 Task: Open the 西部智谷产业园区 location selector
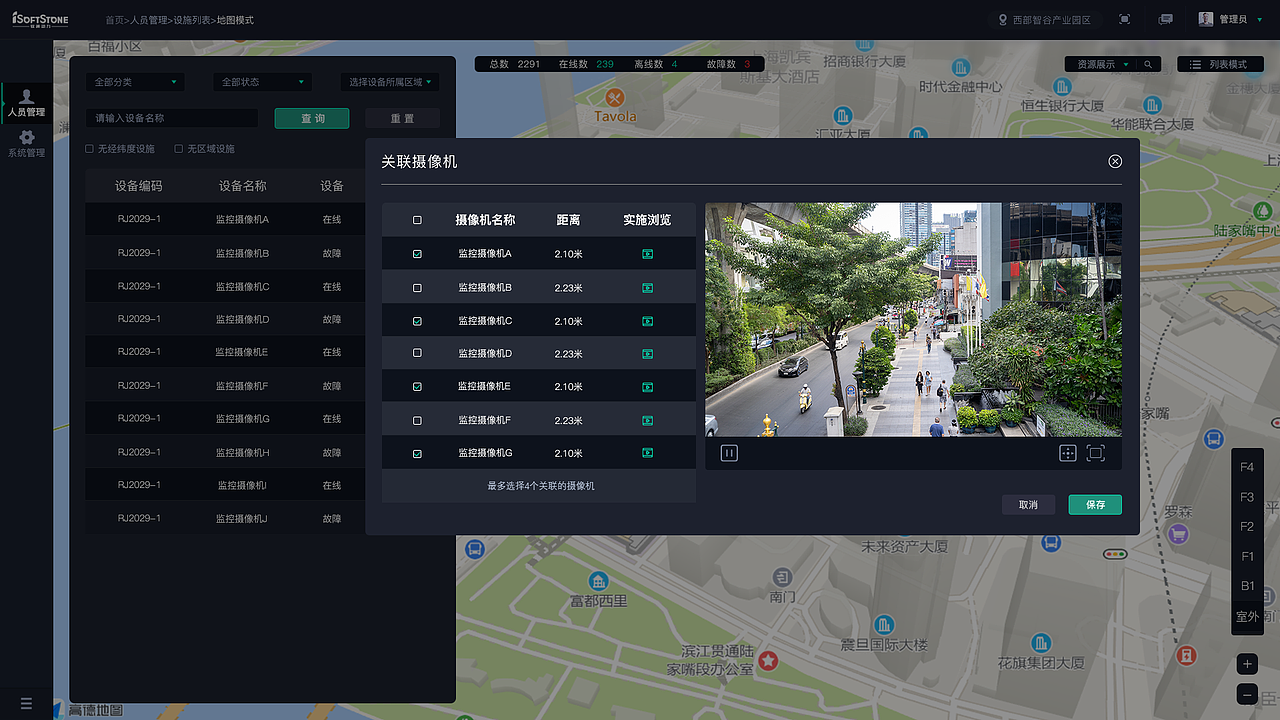tap(1046, 20)
